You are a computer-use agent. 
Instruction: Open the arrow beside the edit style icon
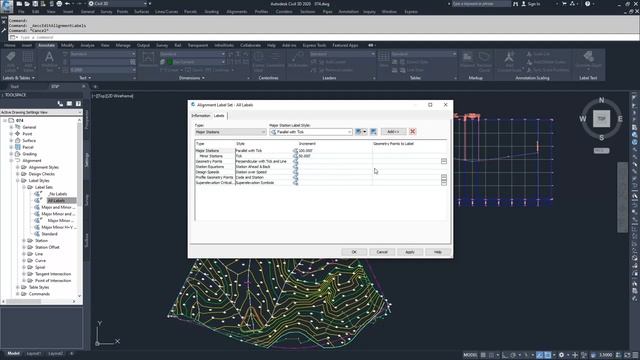pyautogui.click(x=364, y=131)
